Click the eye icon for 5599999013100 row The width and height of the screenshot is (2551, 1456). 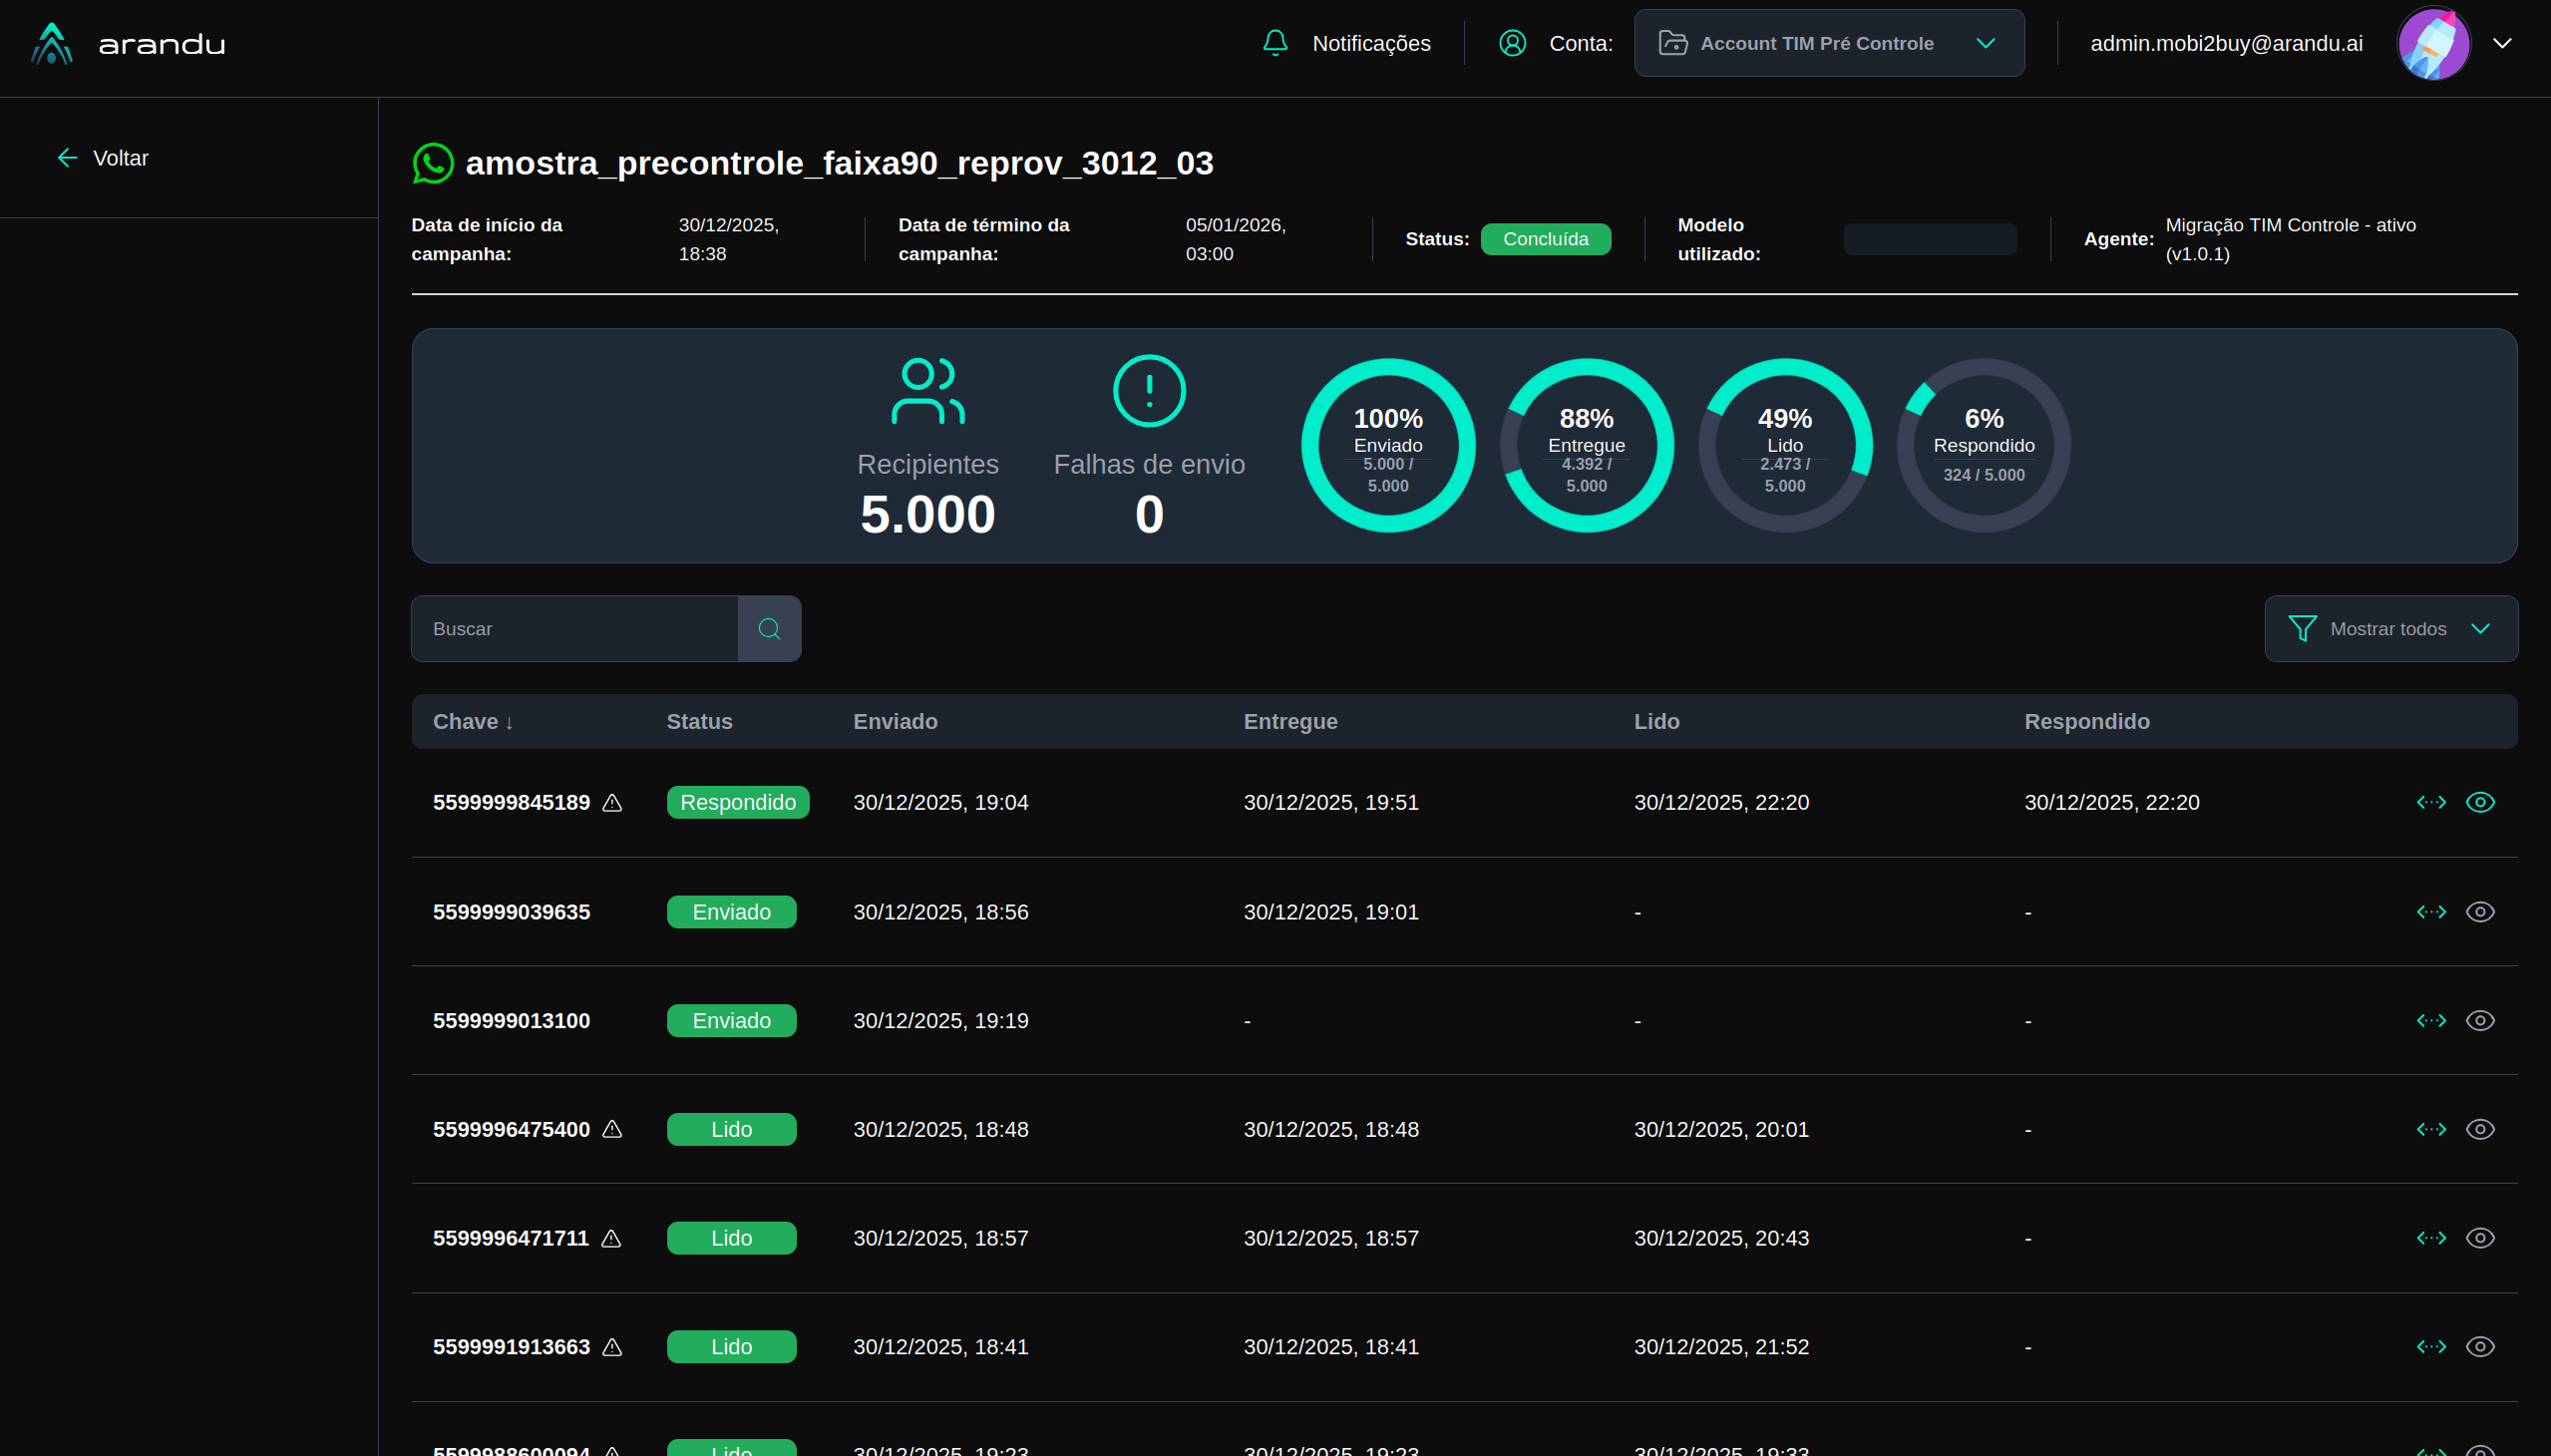pos(2480,1021)
